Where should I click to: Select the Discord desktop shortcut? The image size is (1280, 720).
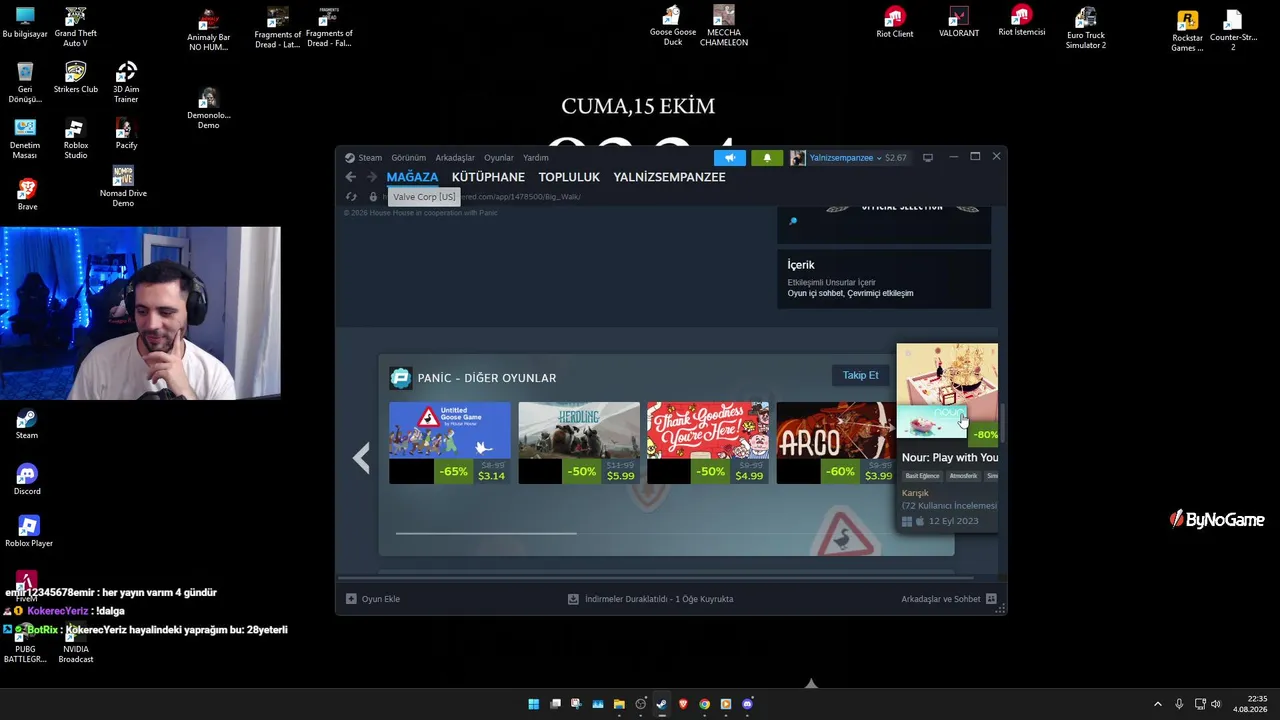coord(27,480)
